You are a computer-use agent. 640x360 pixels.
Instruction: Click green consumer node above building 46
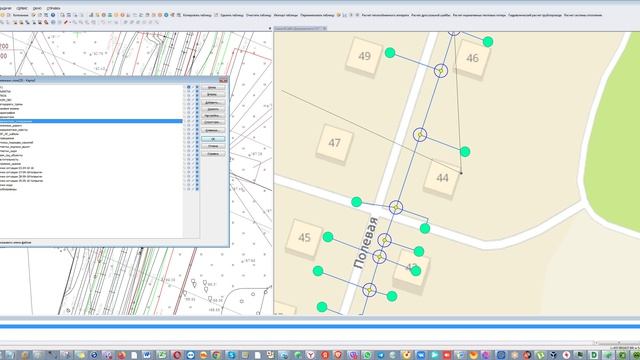(488, 42)
